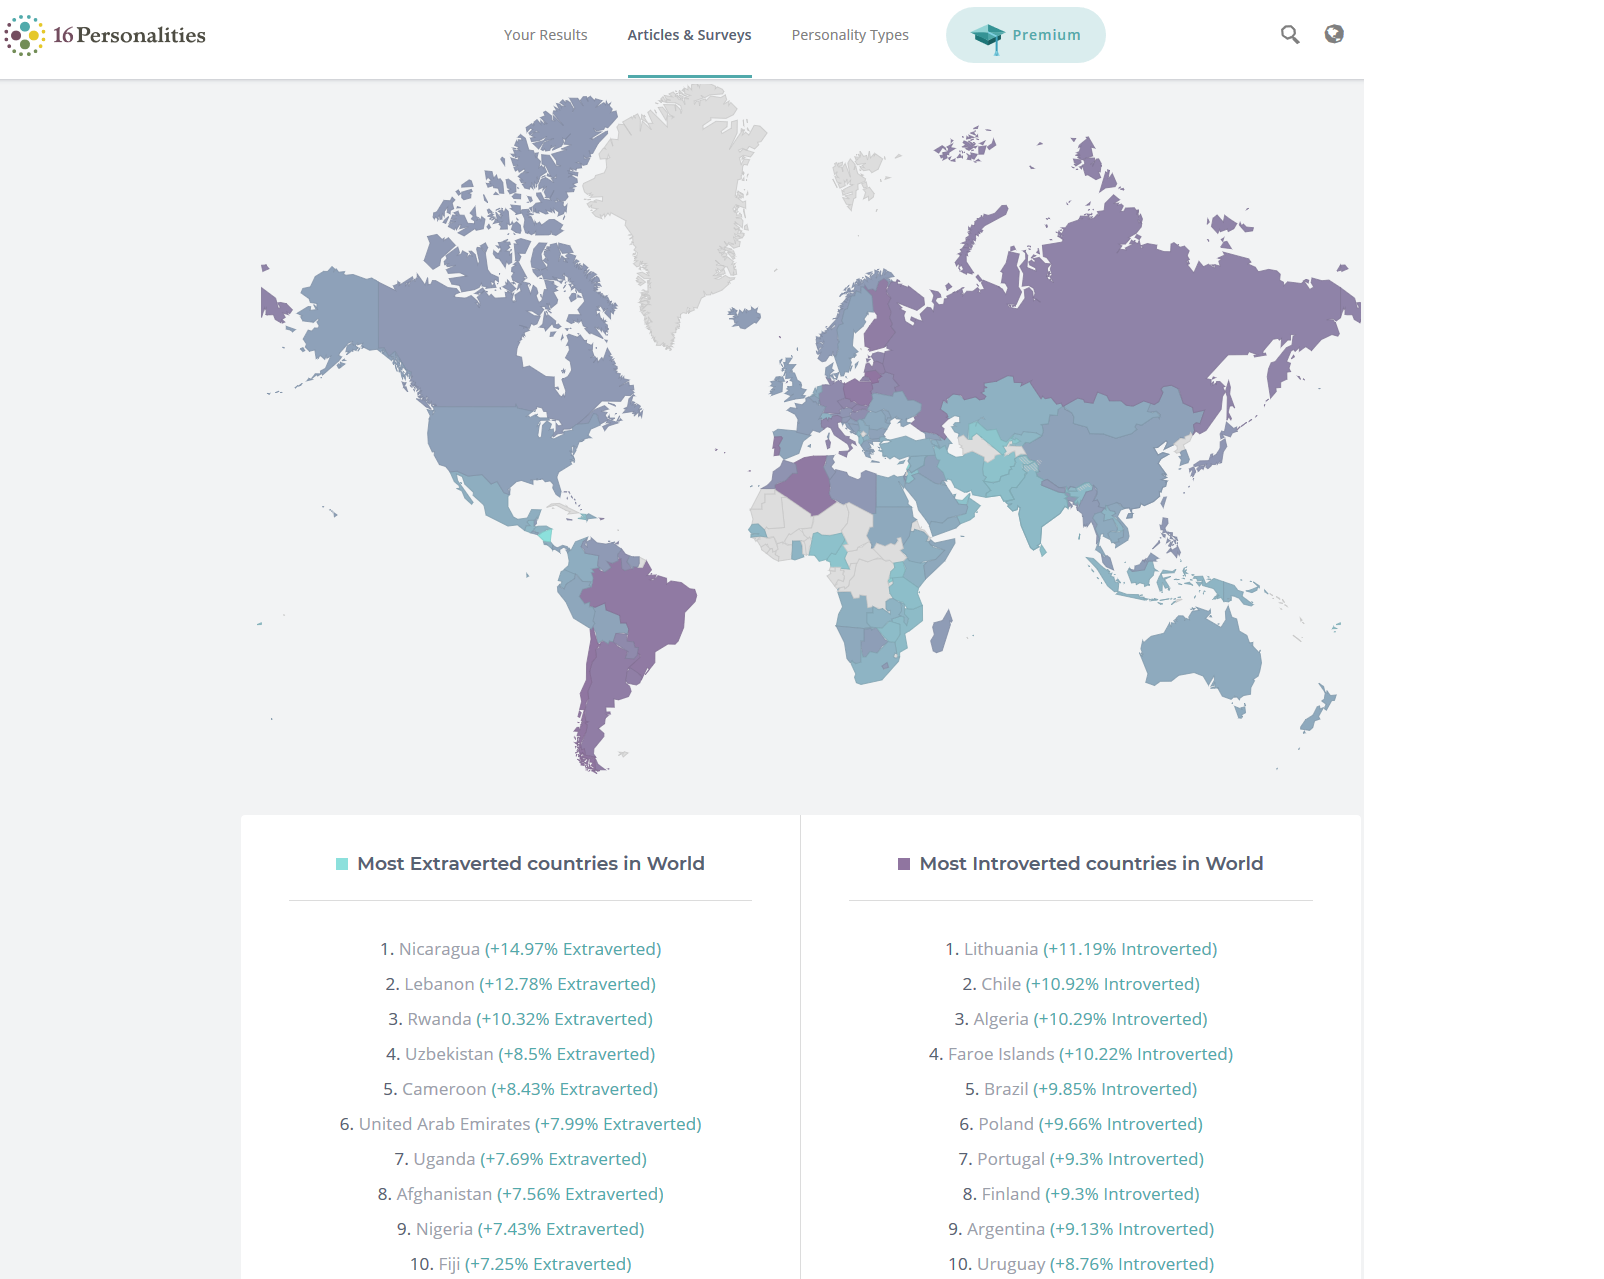Click the United Arab Emirates entry
1604x1279 pixels.
(x=520, y=1124)
